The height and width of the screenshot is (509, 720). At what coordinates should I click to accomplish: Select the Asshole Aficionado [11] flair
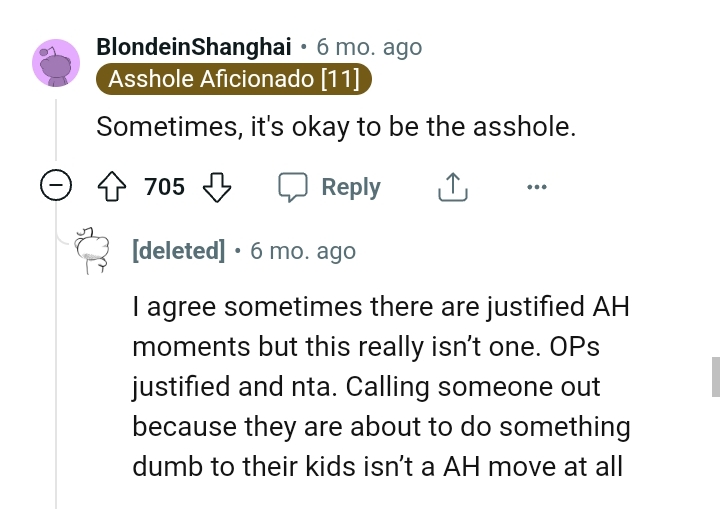pos(234,79)
